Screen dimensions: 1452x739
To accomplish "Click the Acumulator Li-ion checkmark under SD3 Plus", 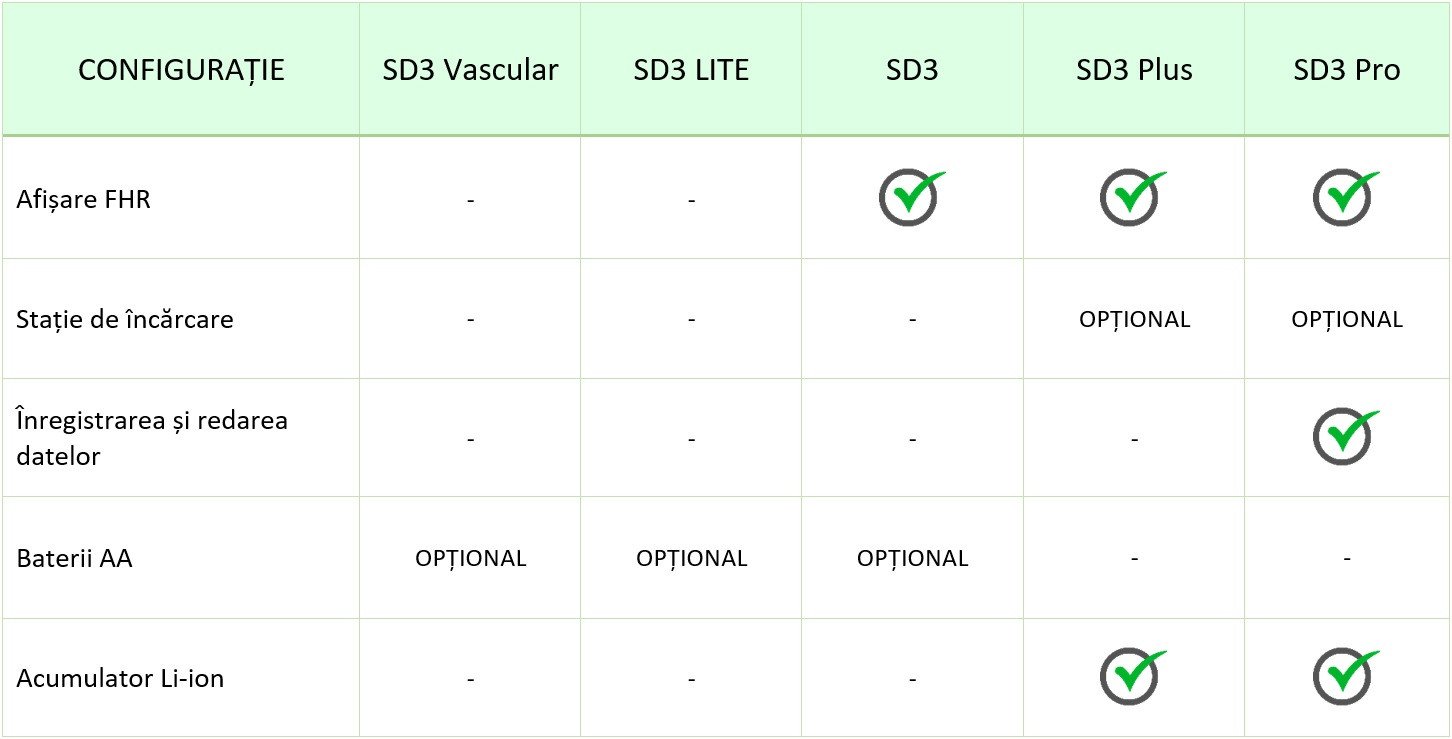I will [1133, 677].
